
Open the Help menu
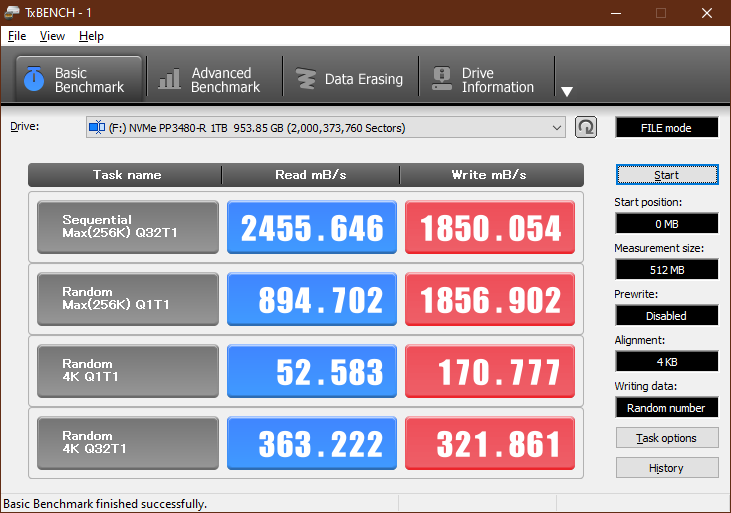(91, 36)
